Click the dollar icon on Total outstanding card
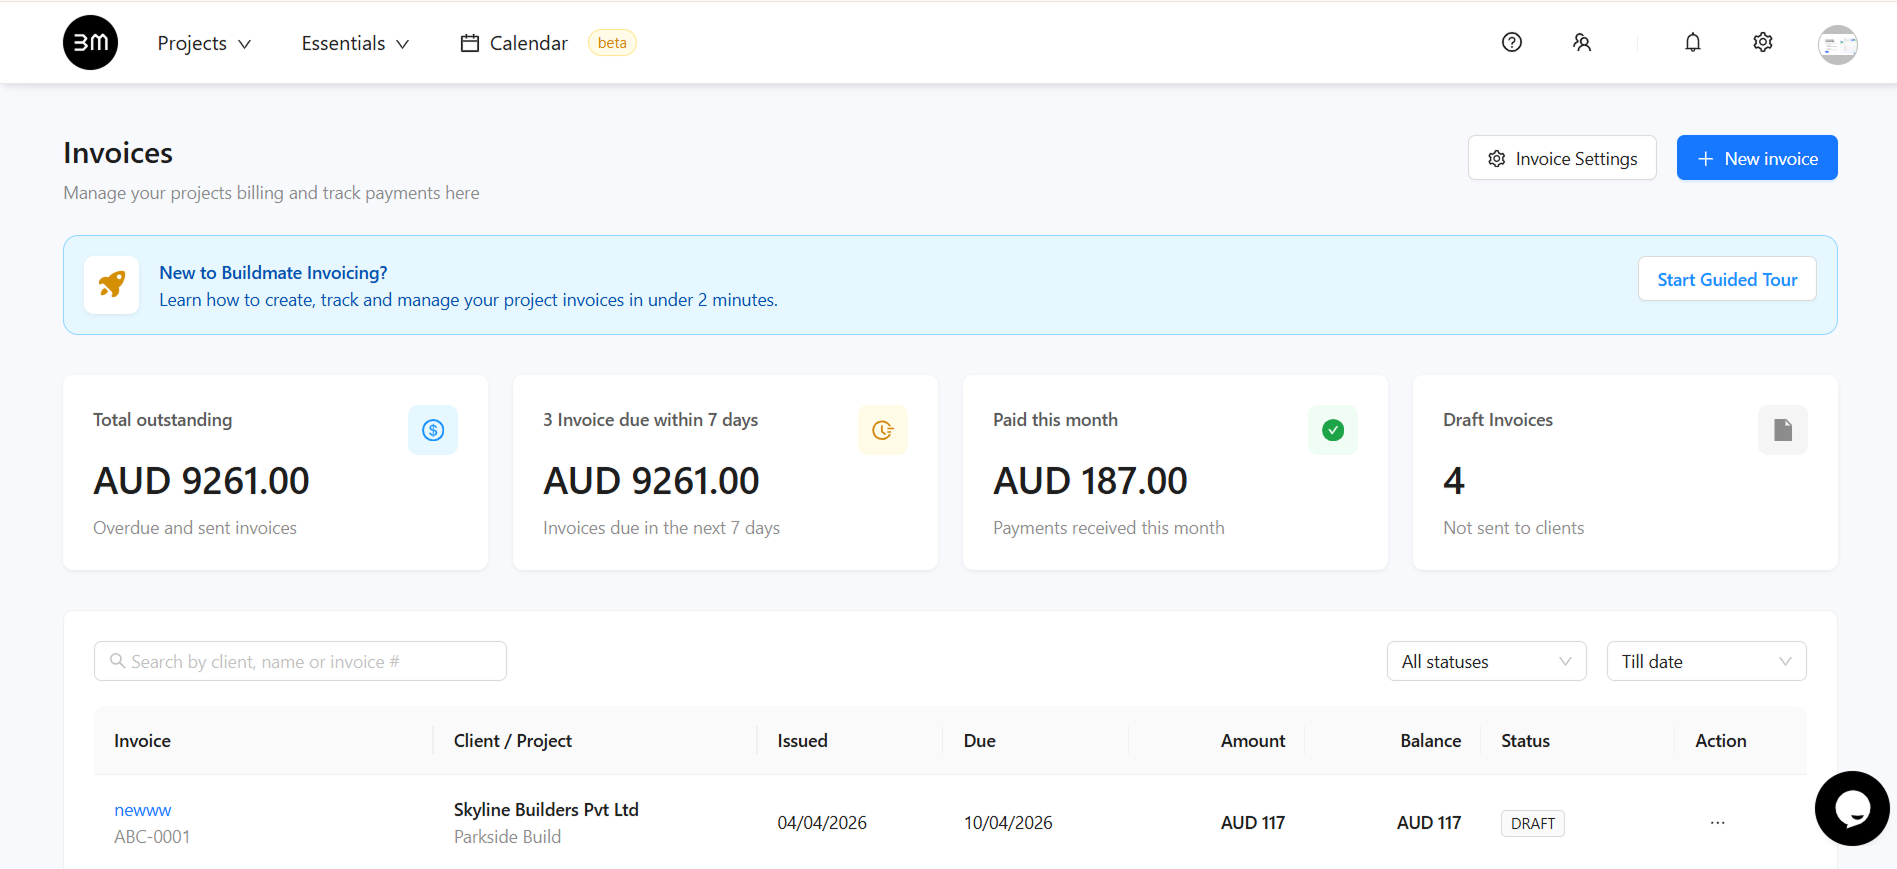The image size is (1897, 869). pyautogui.click(x=433, y=430)
